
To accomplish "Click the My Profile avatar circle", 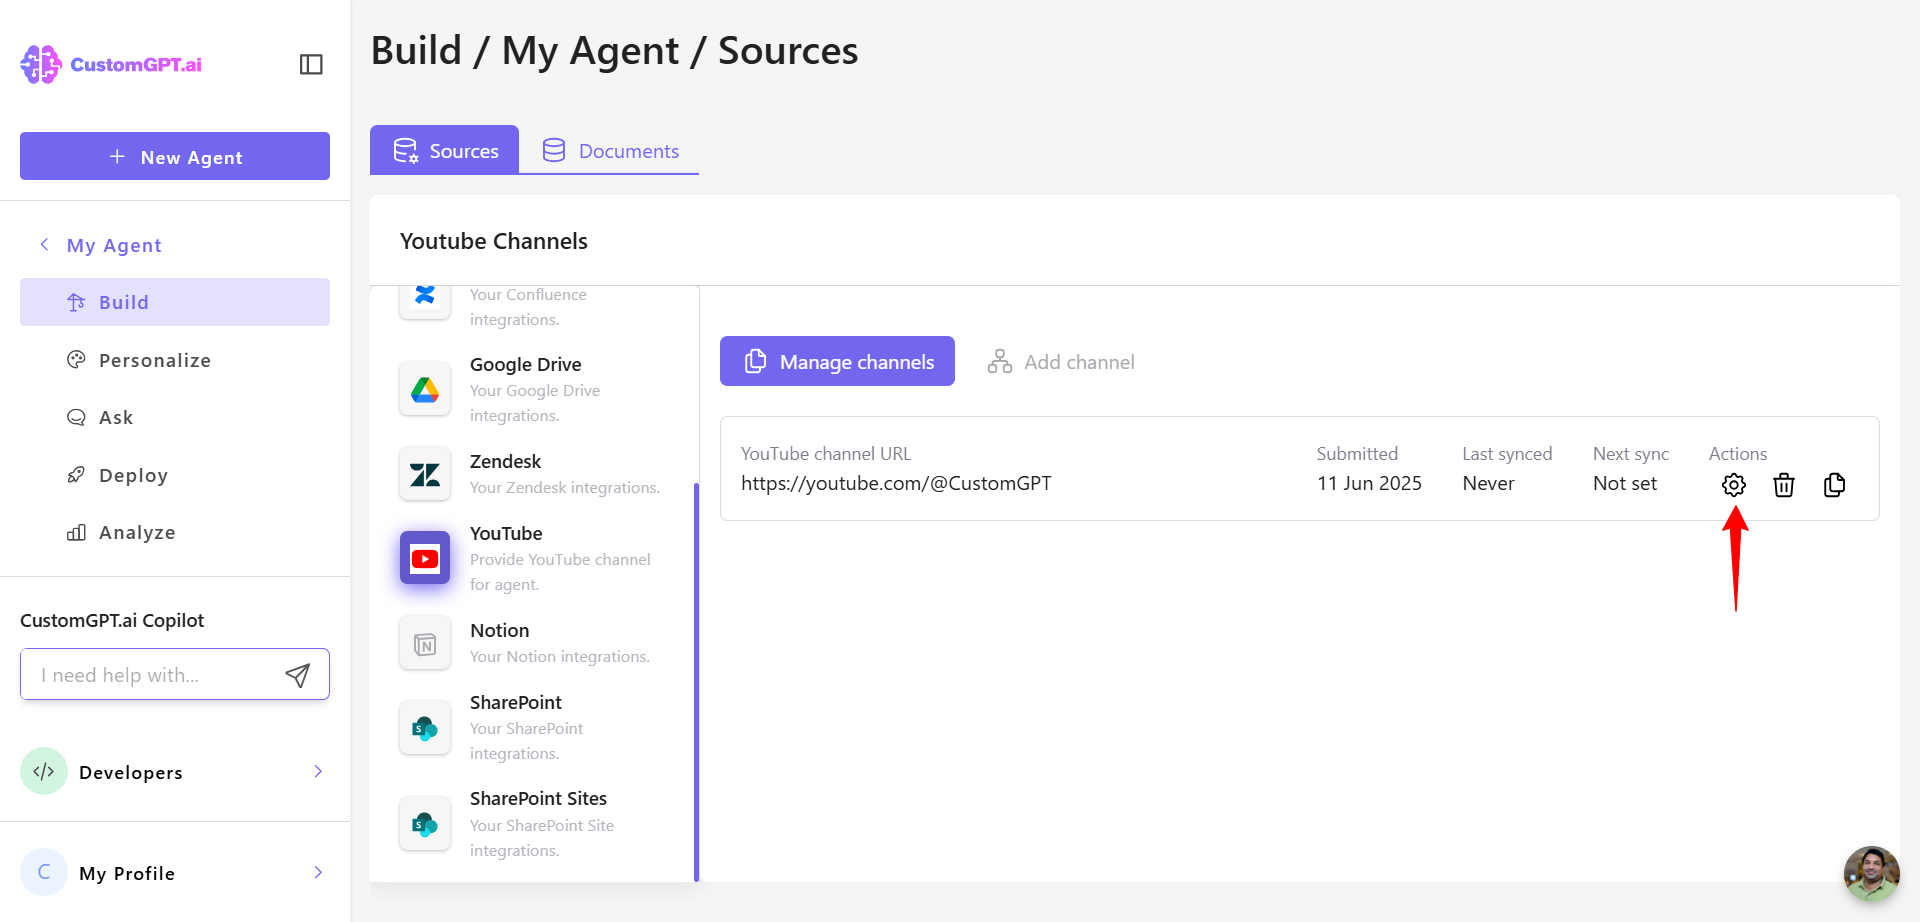I will pyautogui.click(x=44, y=872).
